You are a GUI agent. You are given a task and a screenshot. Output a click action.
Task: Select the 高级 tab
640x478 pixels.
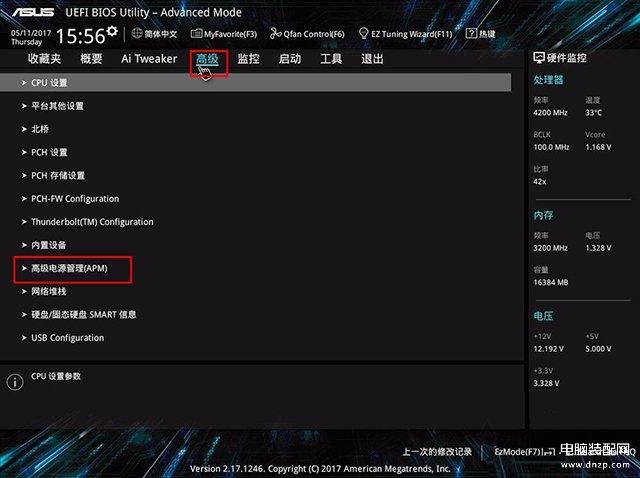pyautogui.click(x=207, y=60)
